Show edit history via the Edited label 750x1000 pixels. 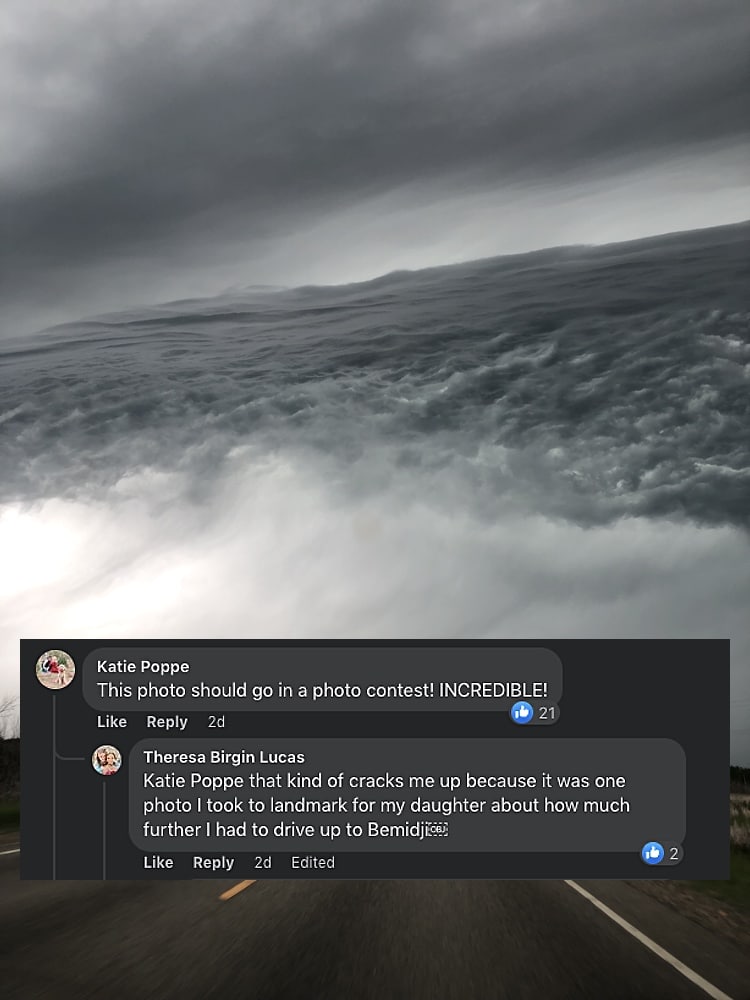click(313, 862)
